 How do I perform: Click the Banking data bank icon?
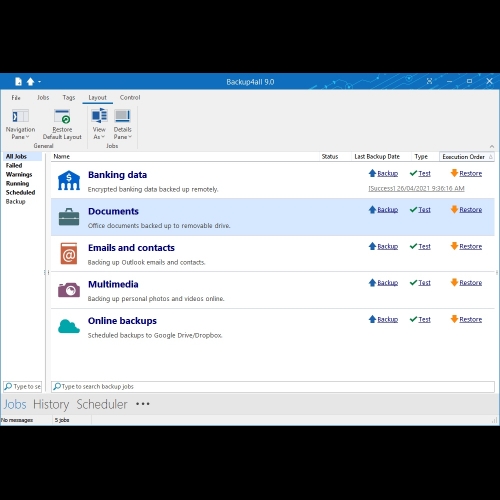pyautogui.click(x=69, y=180)
